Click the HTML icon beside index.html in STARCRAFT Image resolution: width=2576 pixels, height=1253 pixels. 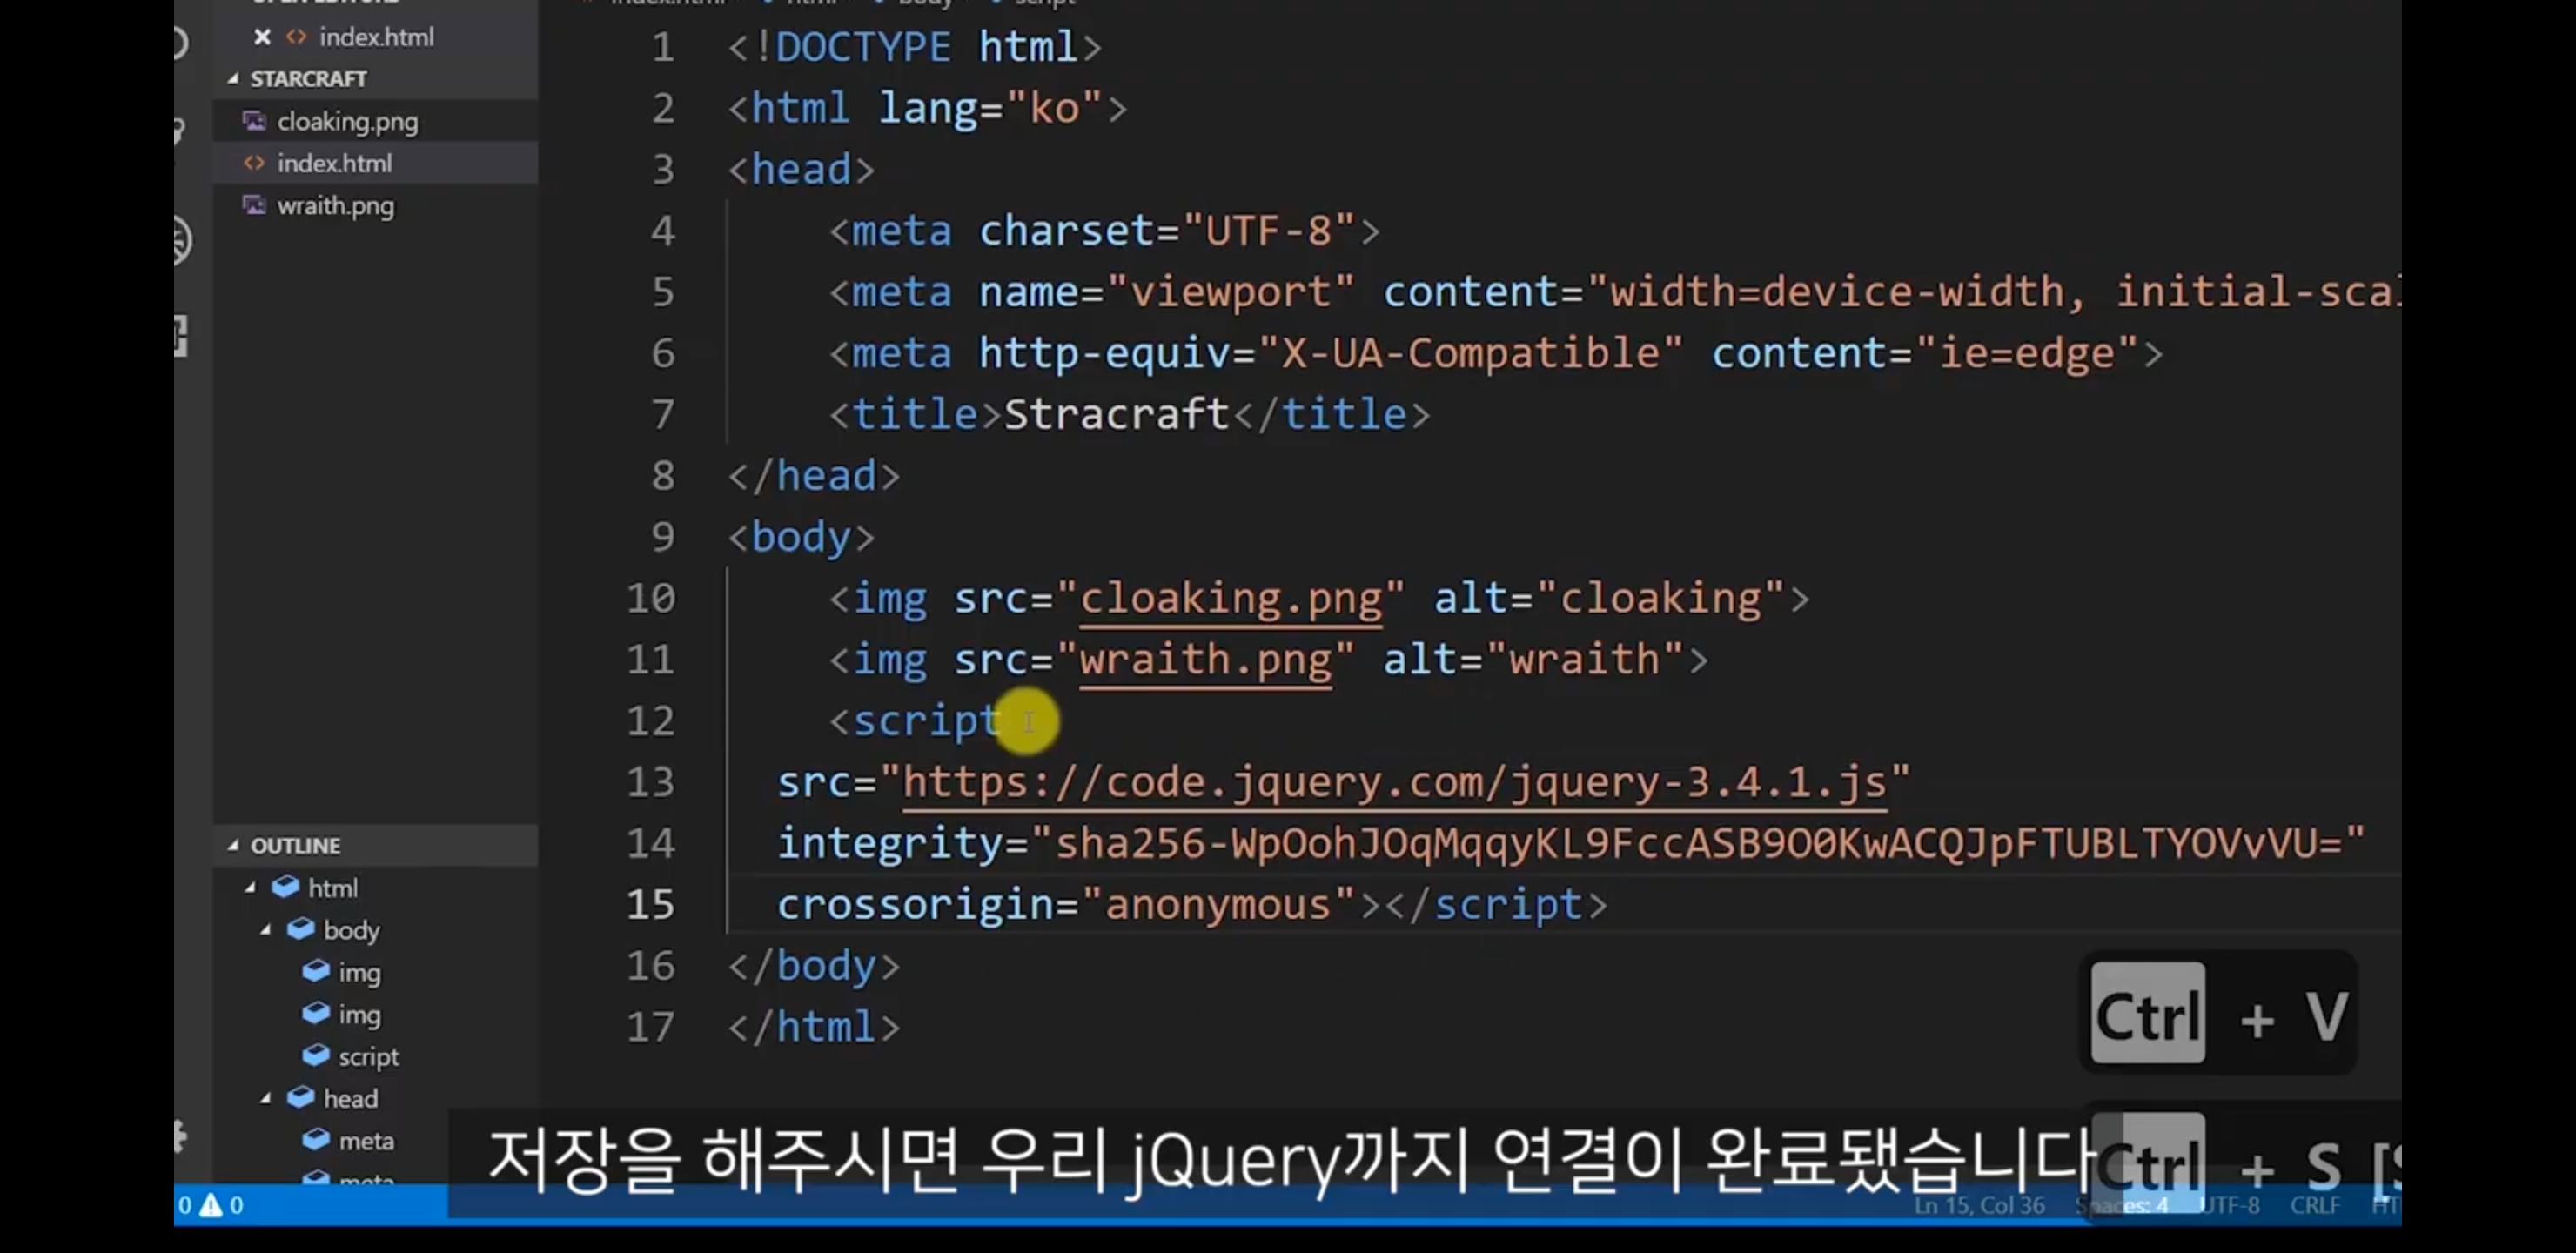pyautogui.click(x=254, y=163)
